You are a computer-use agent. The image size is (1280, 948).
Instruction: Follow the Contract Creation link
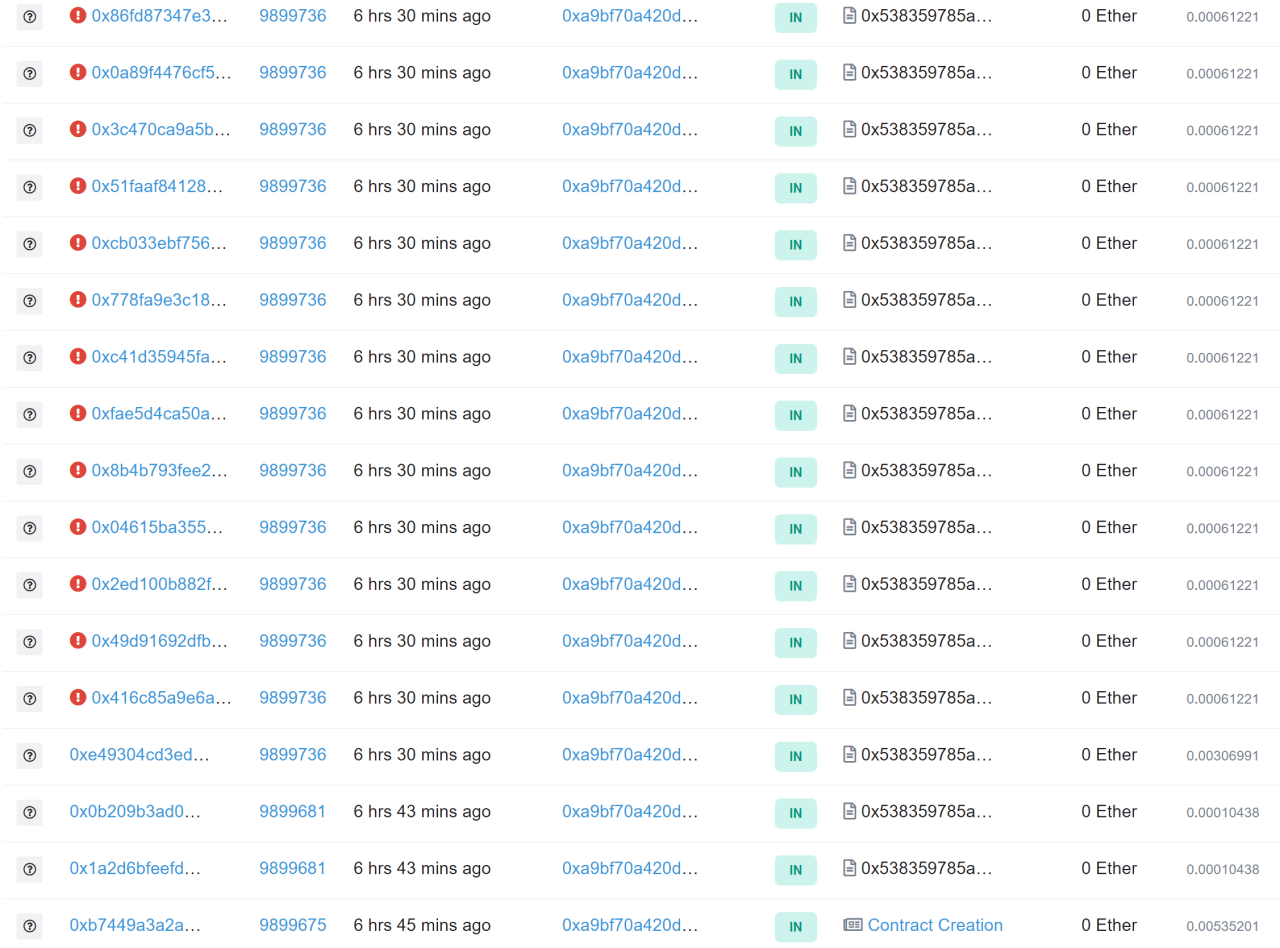click(x=935, y=925)
